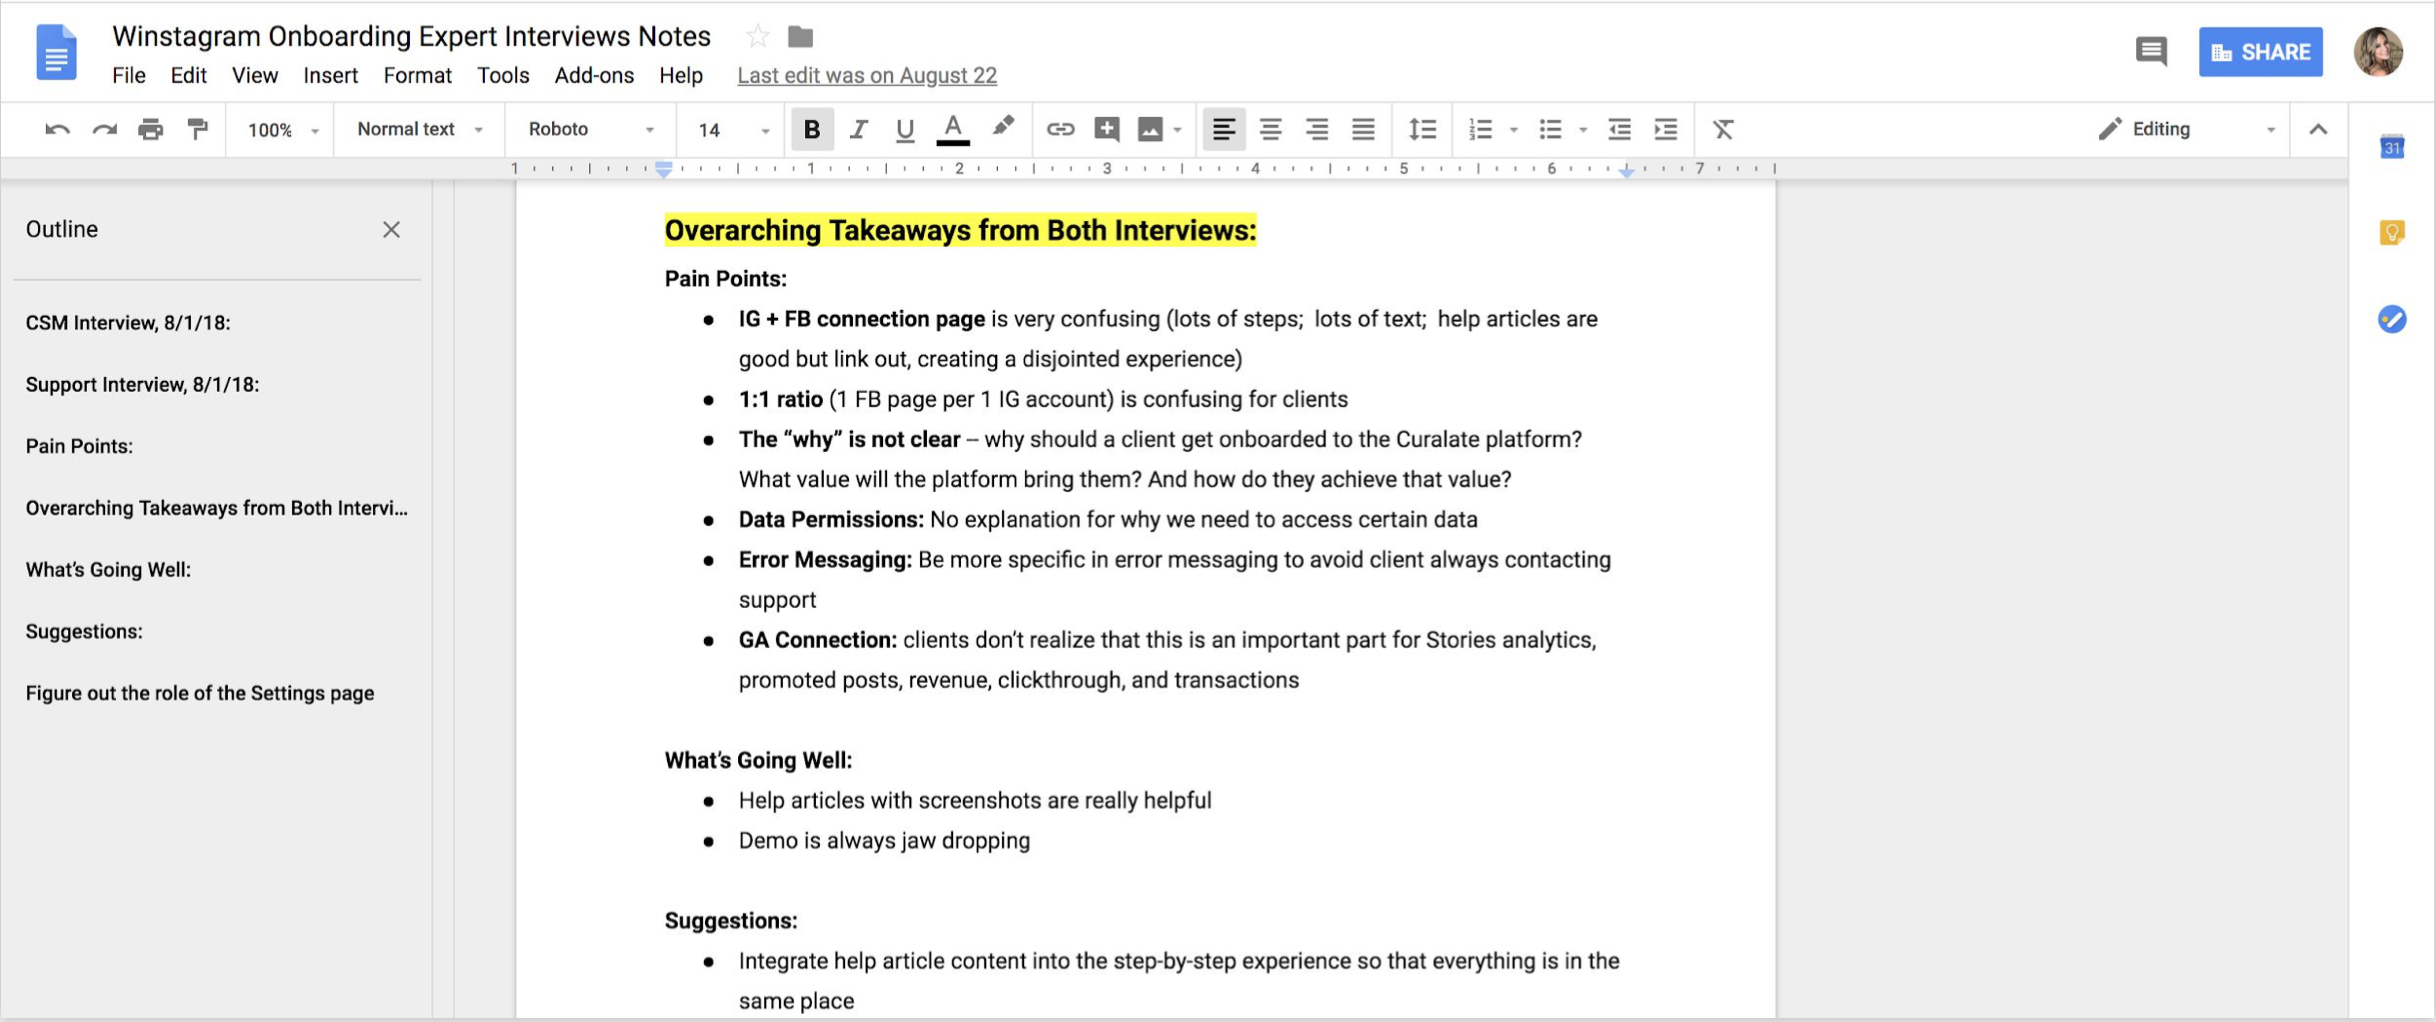Image resolution: width=2436 pixels, height=1022 pixels.
Task: Click right indent marker on ruler
Action: click(1627, 172)
